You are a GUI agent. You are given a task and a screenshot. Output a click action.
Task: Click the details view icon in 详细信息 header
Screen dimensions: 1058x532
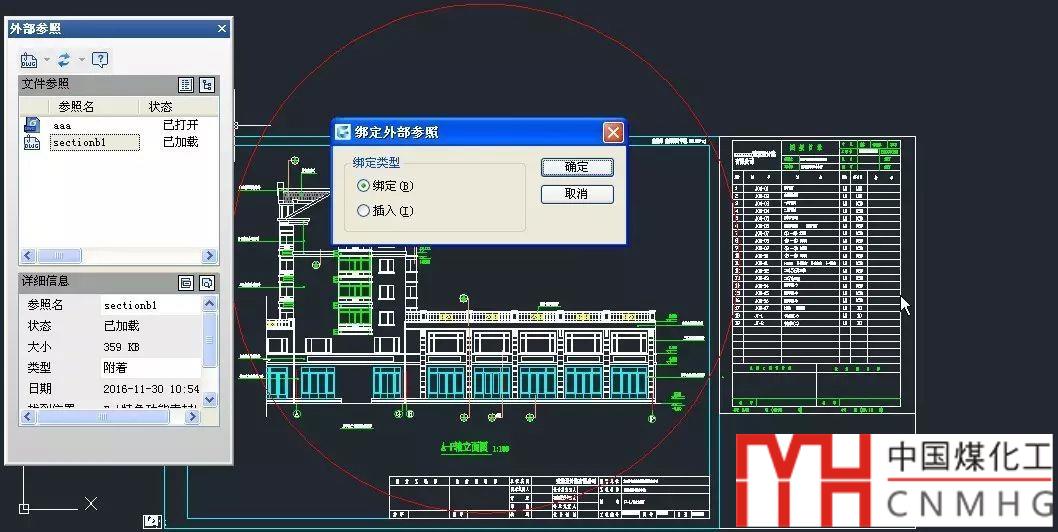pos(186,283)
